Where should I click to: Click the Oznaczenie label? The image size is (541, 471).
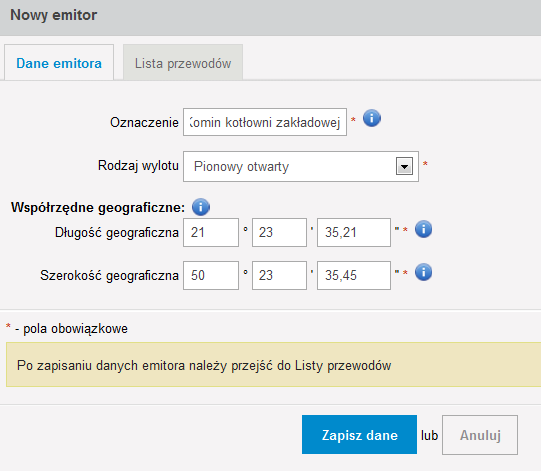tap(144, 122)
